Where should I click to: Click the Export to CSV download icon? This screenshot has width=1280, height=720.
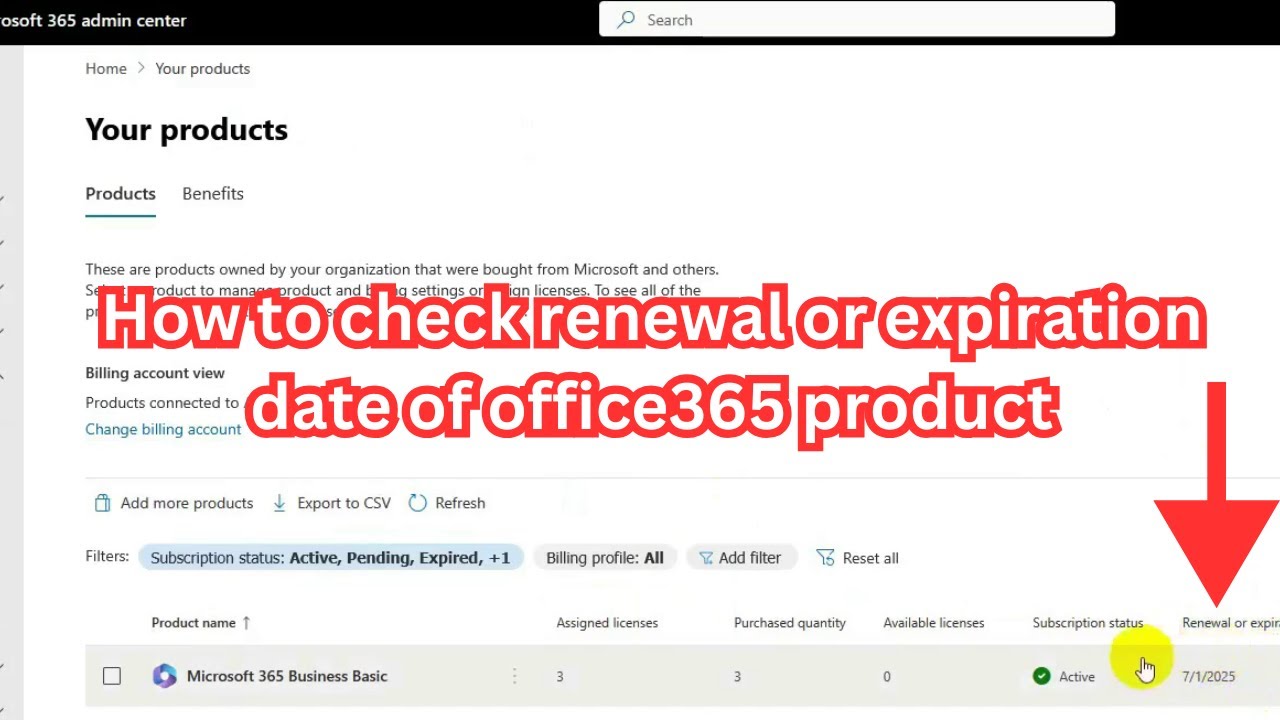tap(279, 503)
